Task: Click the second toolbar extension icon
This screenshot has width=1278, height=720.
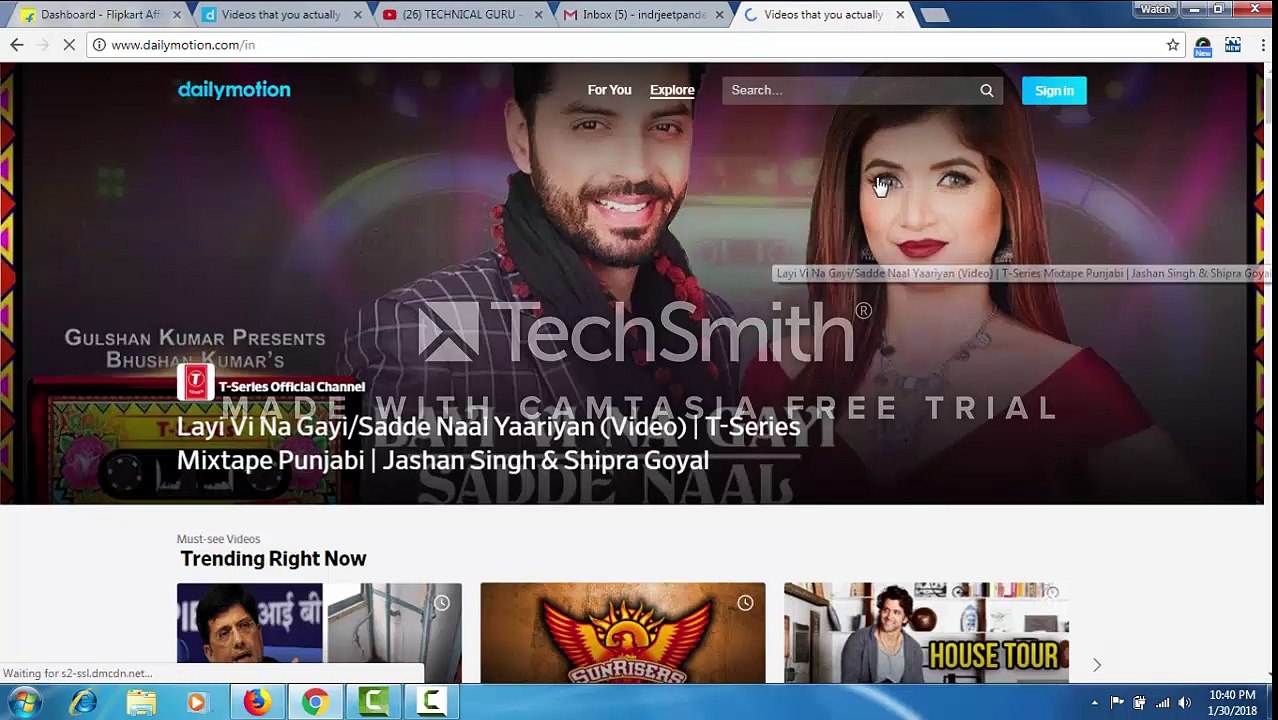Action: [x=1232, y=45]
